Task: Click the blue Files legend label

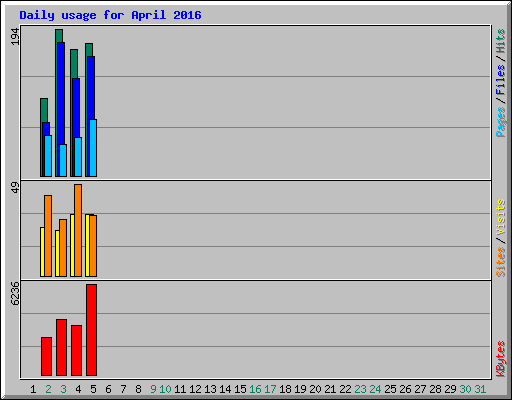Action: [x=500, y=80]
